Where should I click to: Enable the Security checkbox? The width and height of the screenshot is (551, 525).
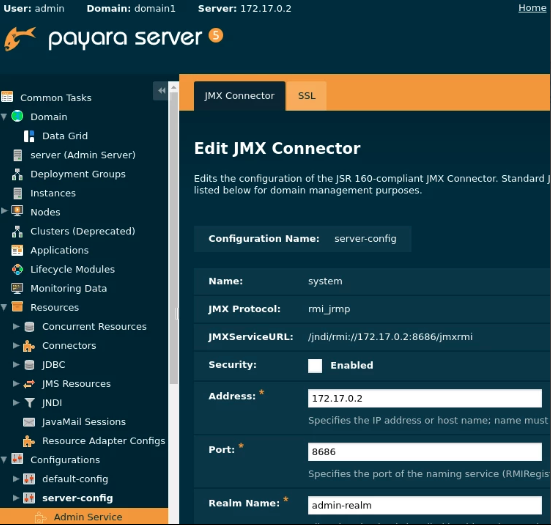[x=315, y=365]
